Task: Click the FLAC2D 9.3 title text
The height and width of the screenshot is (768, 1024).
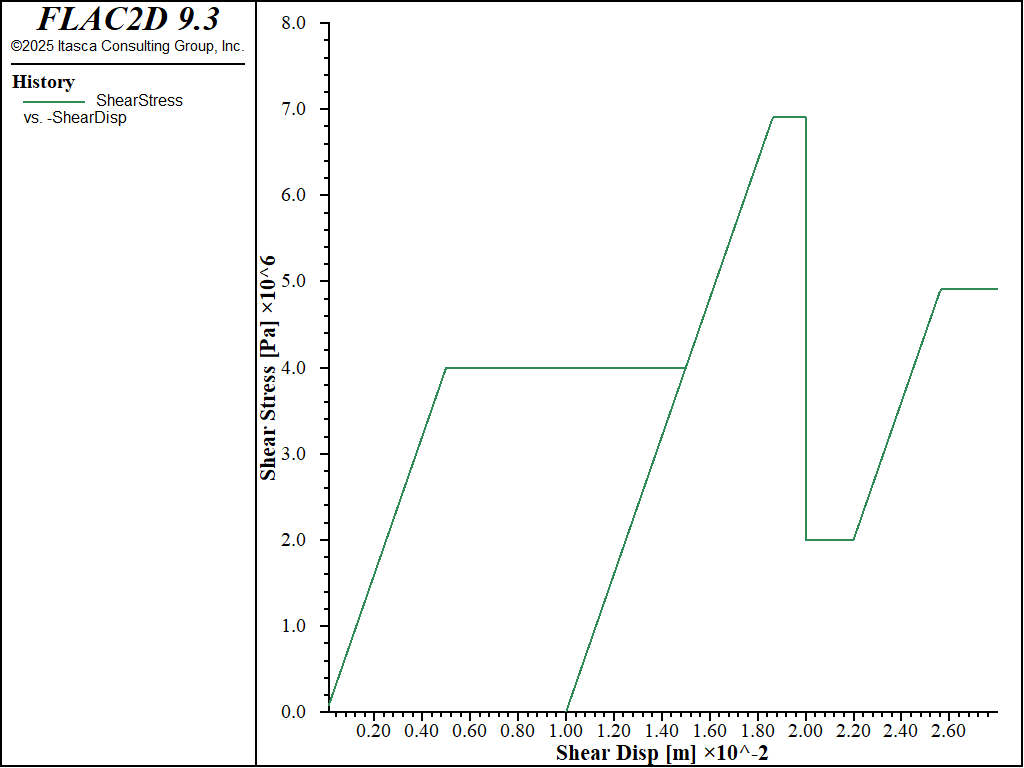Action: tap(127, 19)
